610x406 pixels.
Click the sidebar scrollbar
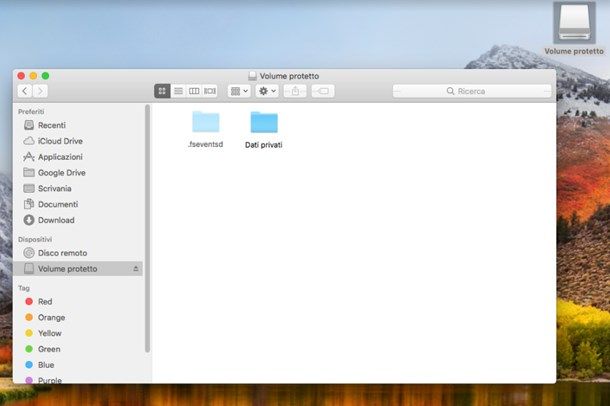click(147, 229)
